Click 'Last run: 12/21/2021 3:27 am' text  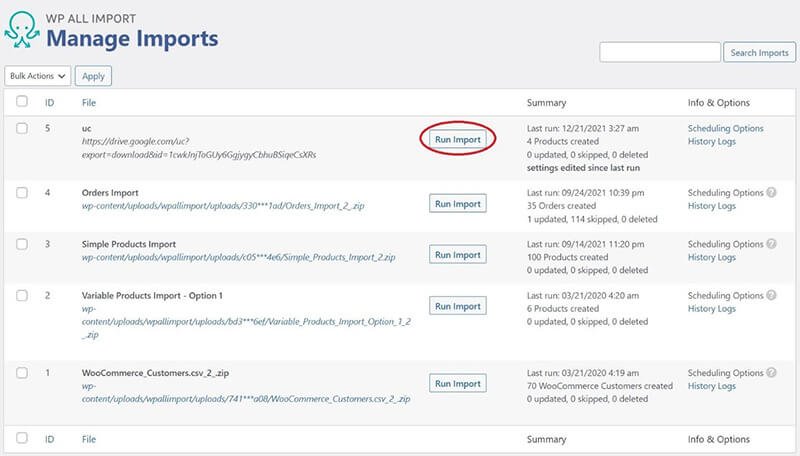583,129
